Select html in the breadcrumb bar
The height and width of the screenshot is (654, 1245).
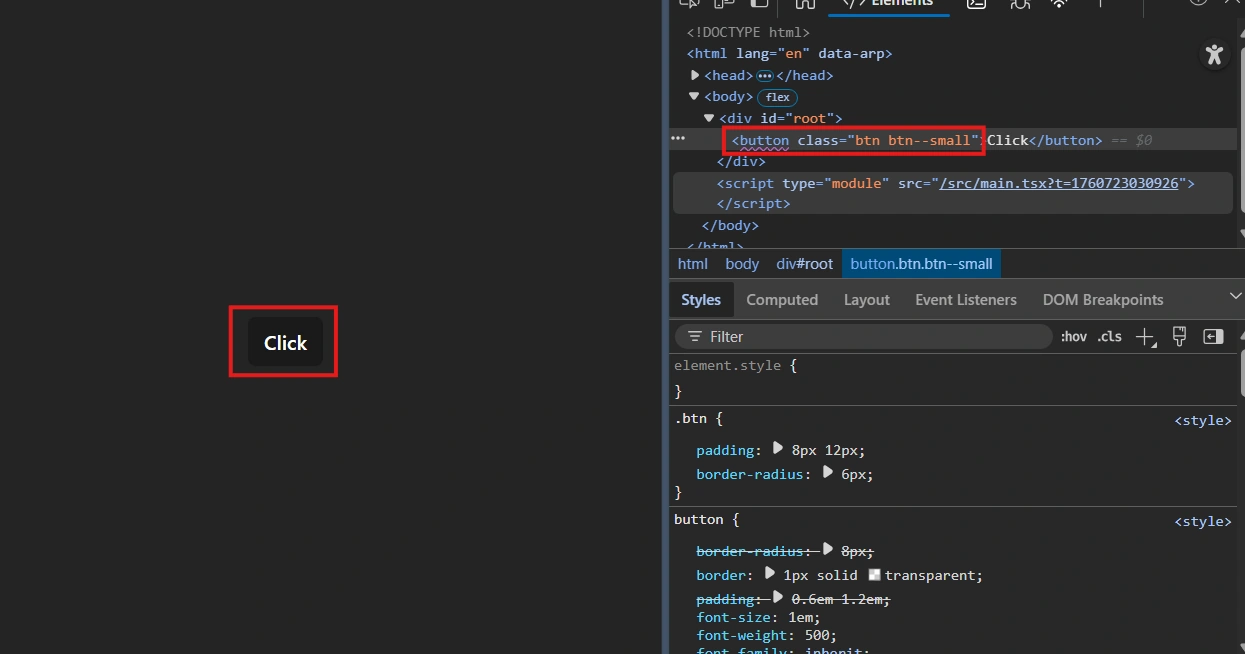(692, 264)
